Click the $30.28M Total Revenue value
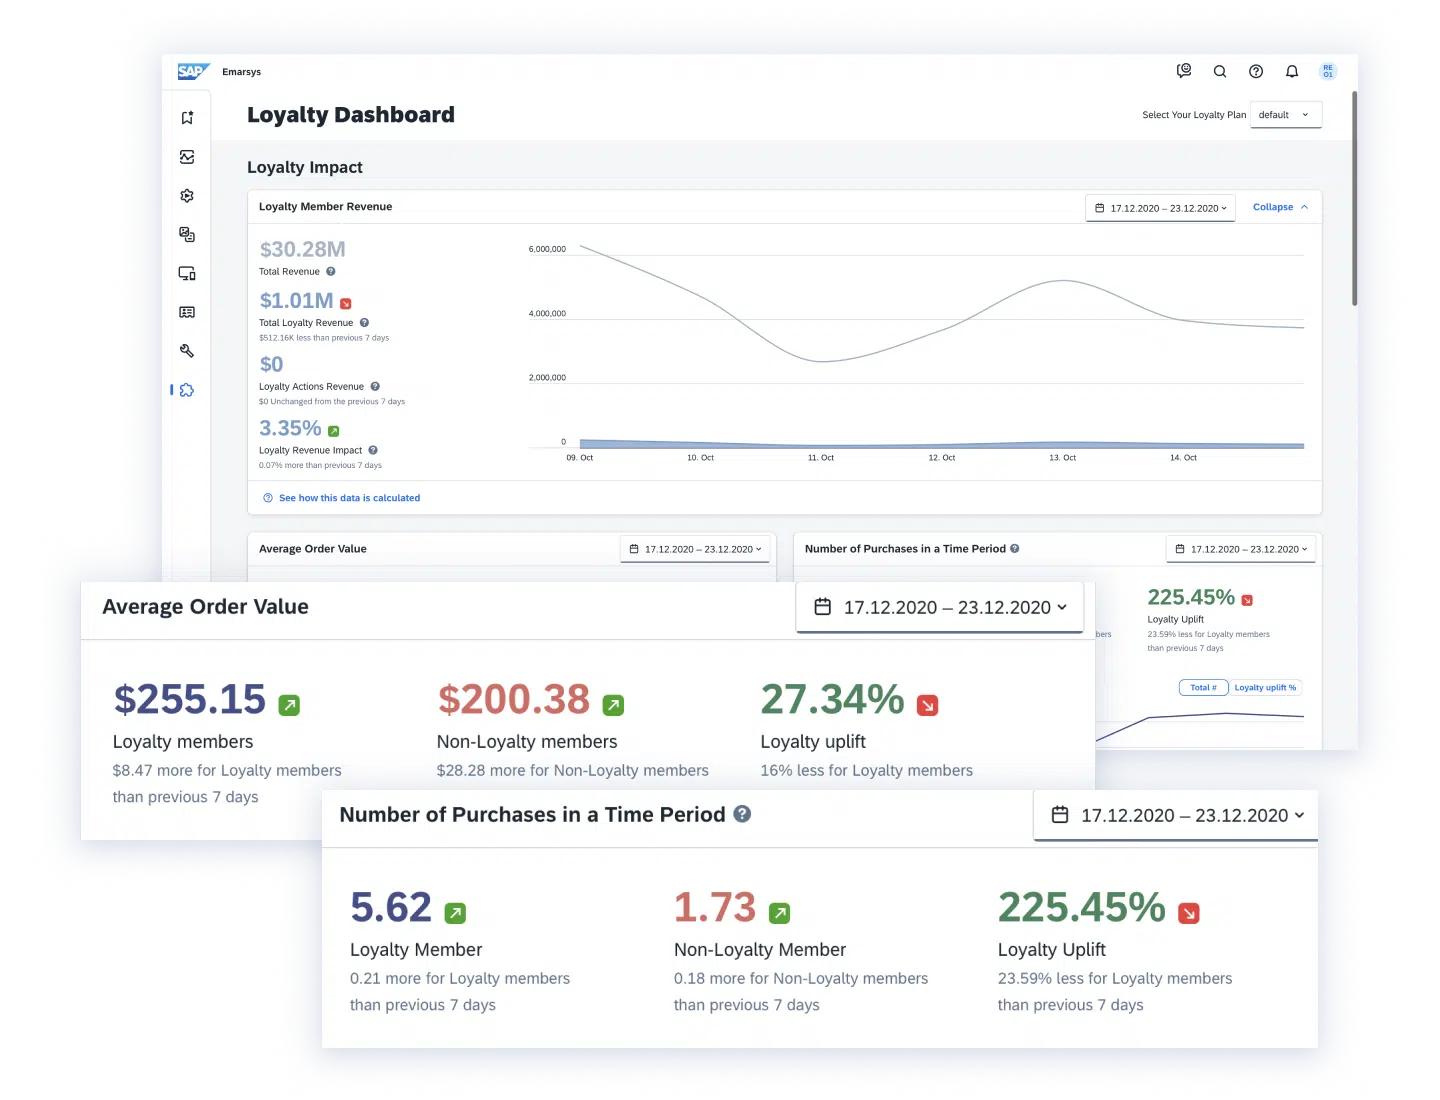 303,249
